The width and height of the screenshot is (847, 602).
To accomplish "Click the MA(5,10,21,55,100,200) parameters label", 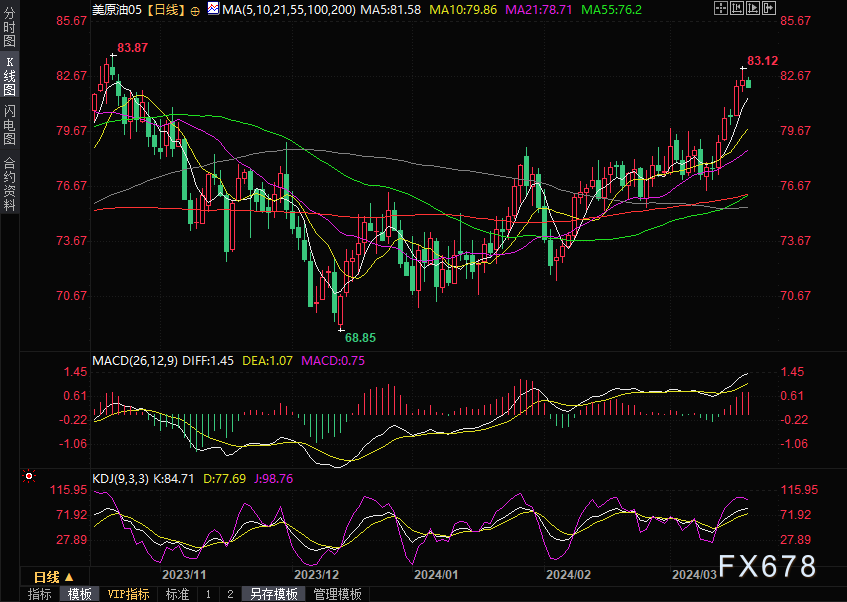I will (289, 10).
